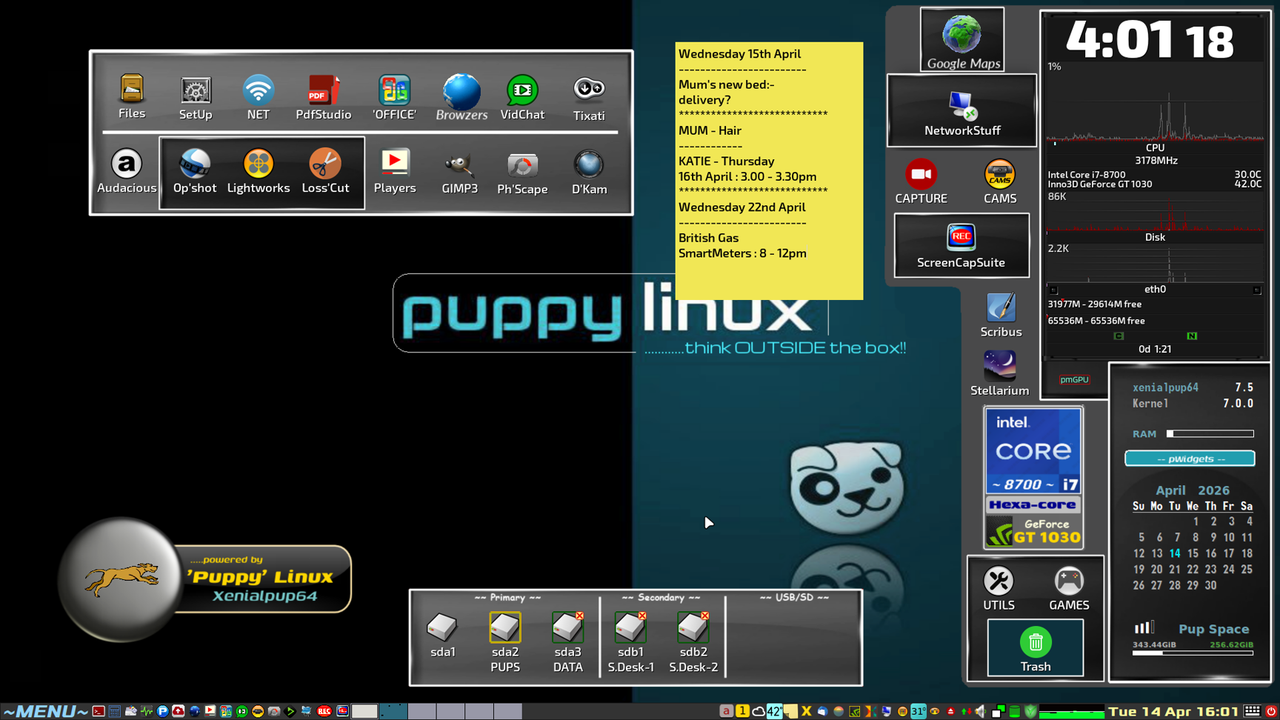Open the on-screen keyboard tray icon
Image resolution: width=1280 pixels, height=720 pixels.
pos(1252,711)
